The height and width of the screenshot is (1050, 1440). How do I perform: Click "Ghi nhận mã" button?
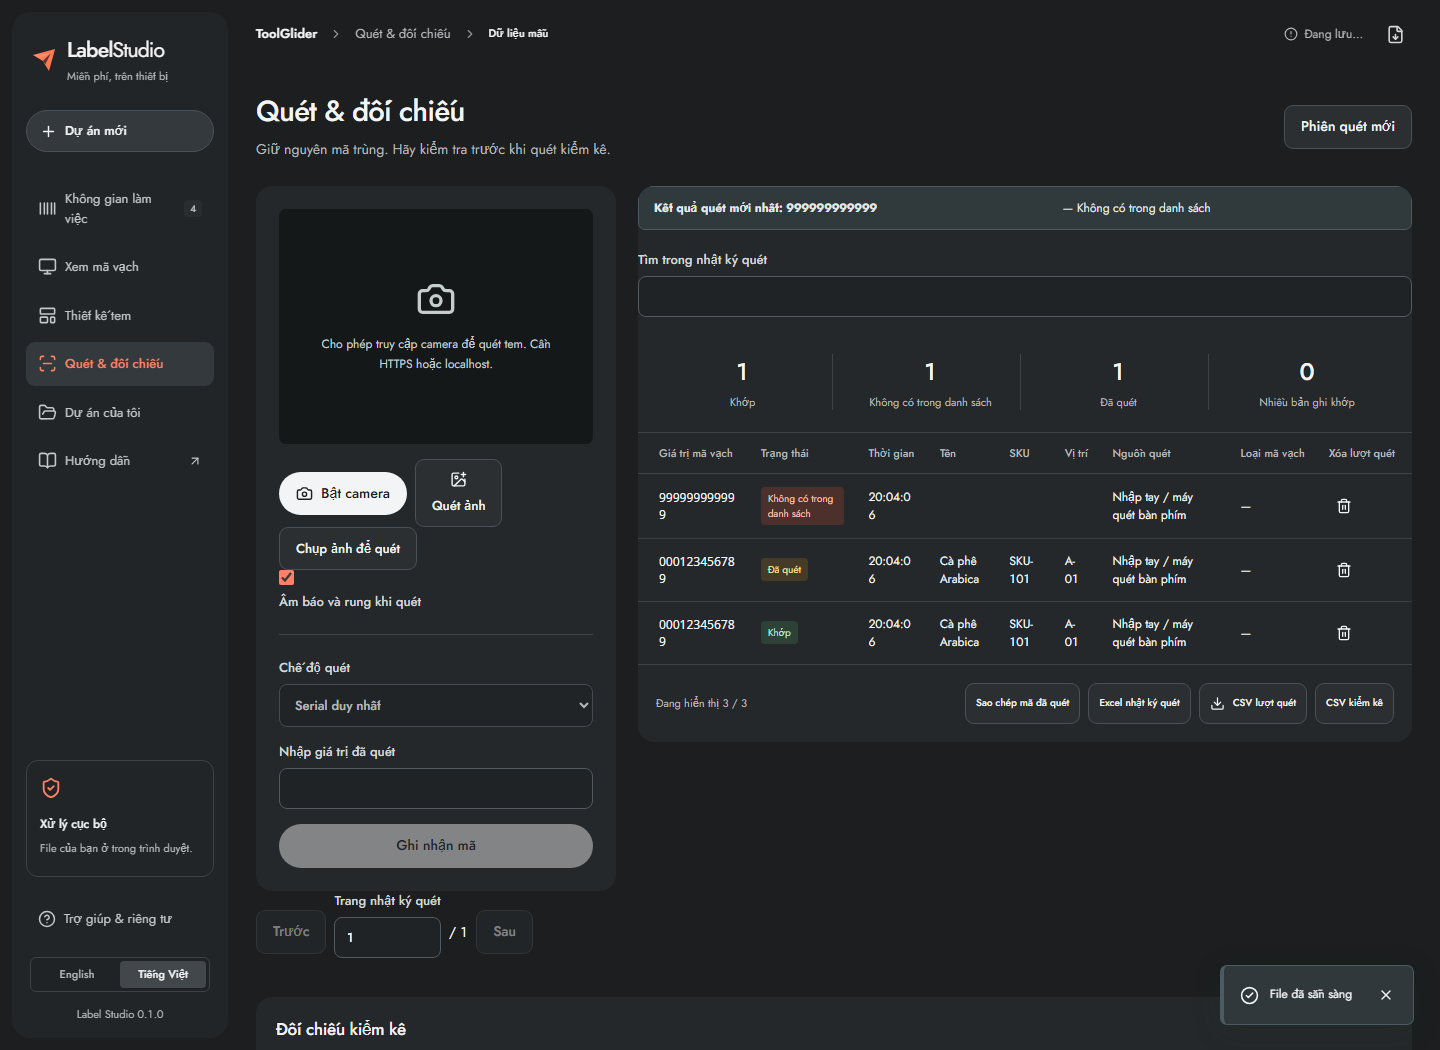point(436,846)
